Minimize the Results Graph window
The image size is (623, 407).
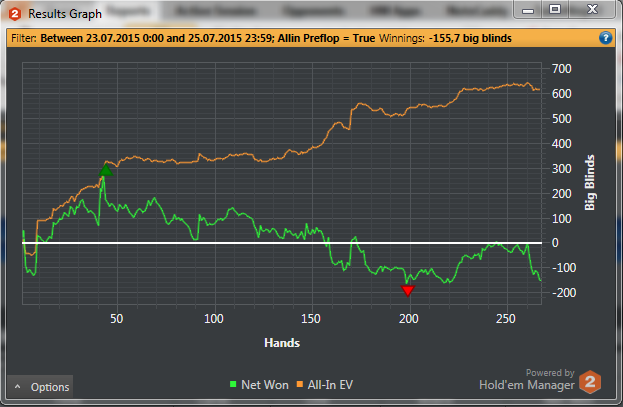(528, 10)
